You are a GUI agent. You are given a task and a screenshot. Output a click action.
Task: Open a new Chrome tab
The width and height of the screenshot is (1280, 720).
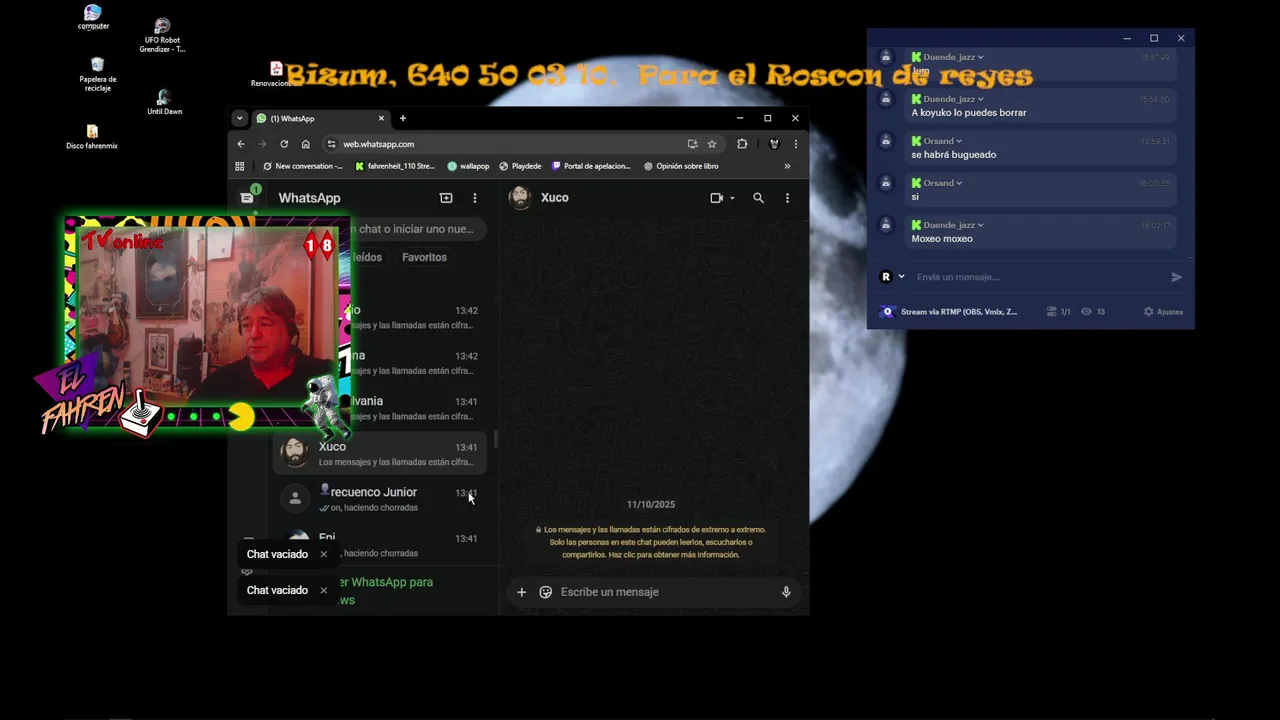point(403,118)
